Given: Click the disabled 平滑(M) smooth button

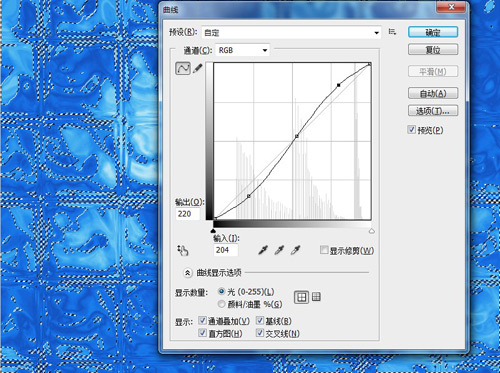Looking at the screenshot, I should pos(433,71).
